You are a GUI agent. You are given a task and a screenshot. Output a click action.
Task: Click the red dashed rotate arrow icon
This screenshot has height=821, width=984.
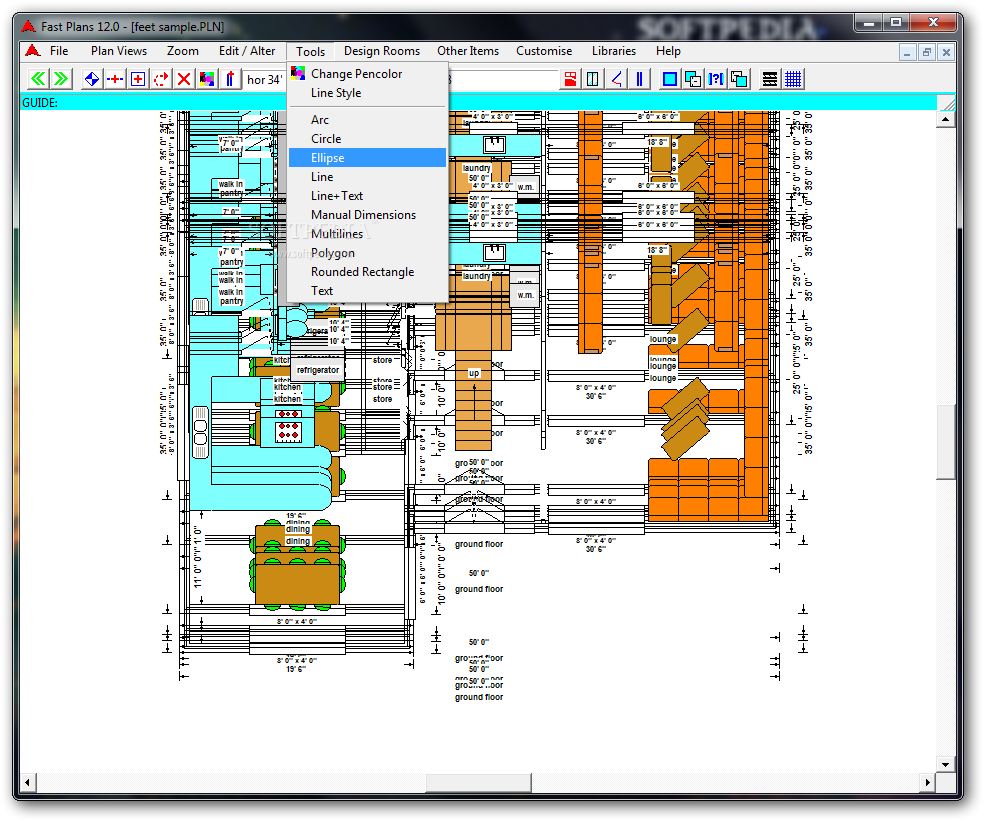161,79
